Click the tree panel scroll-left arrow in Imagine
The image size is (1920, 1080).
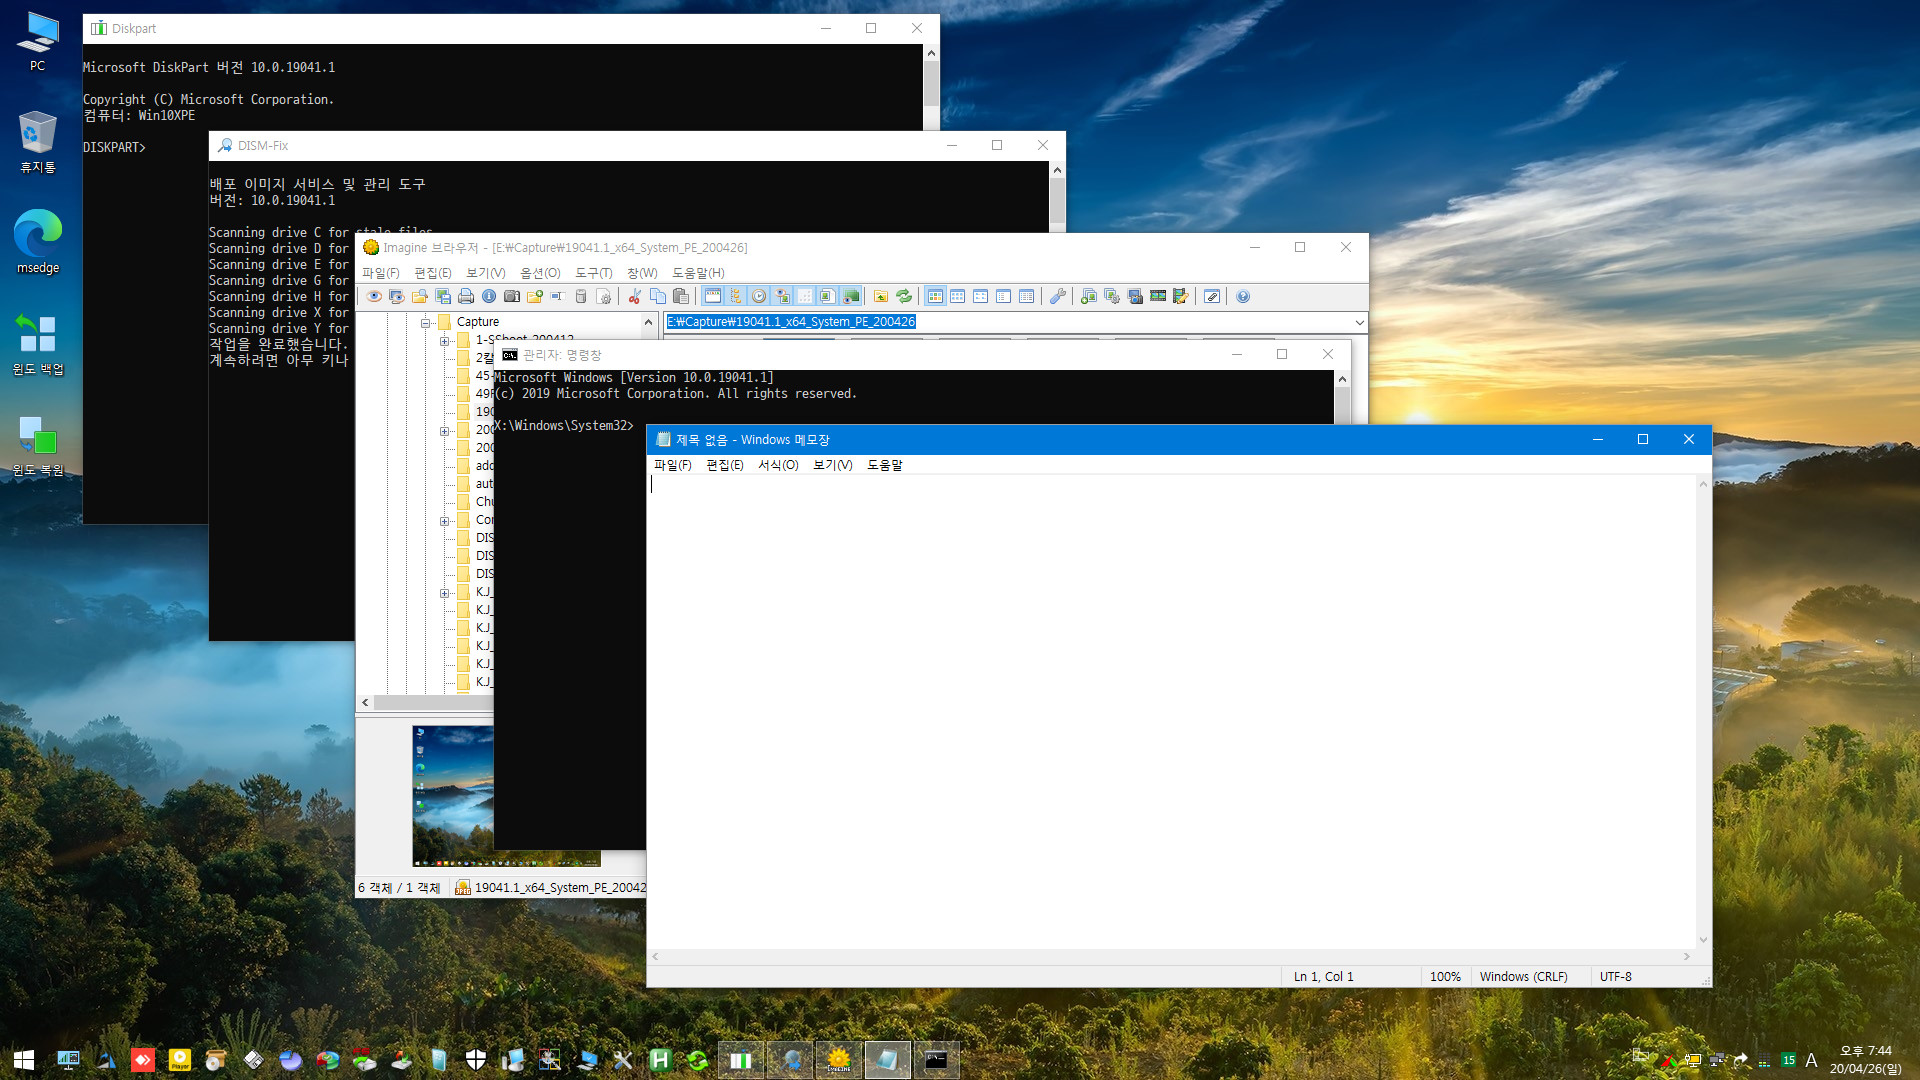click(x=365, y=702)
